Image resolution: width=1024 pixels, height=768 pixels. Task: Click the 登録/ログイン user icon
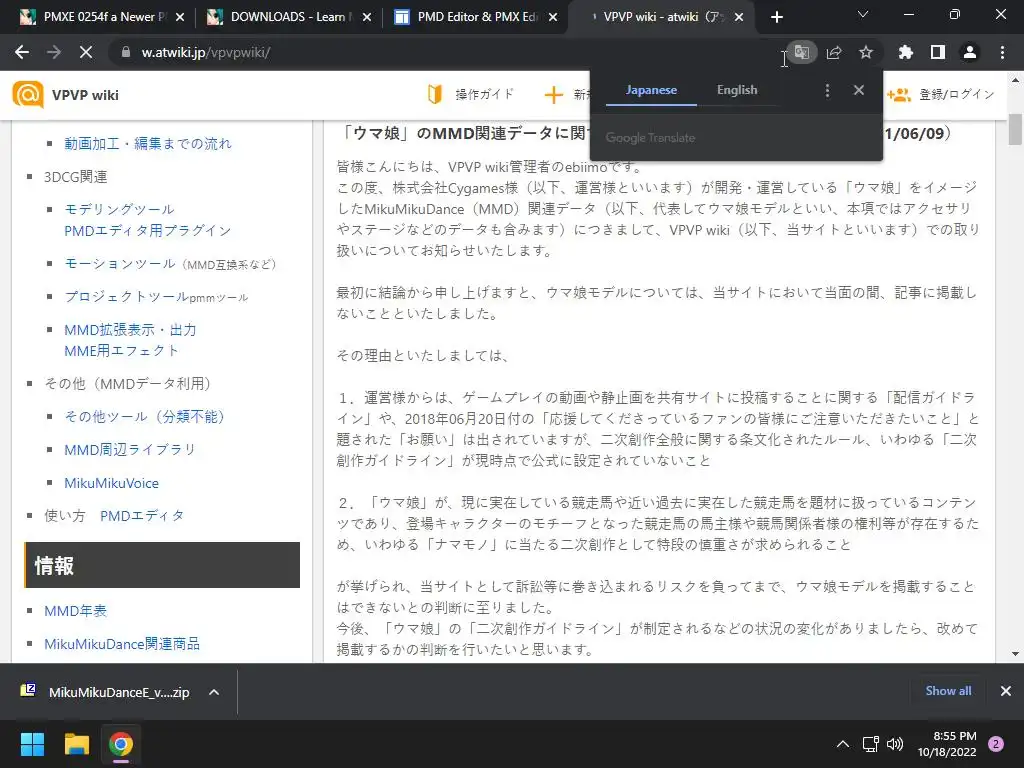tap(899, 95)
